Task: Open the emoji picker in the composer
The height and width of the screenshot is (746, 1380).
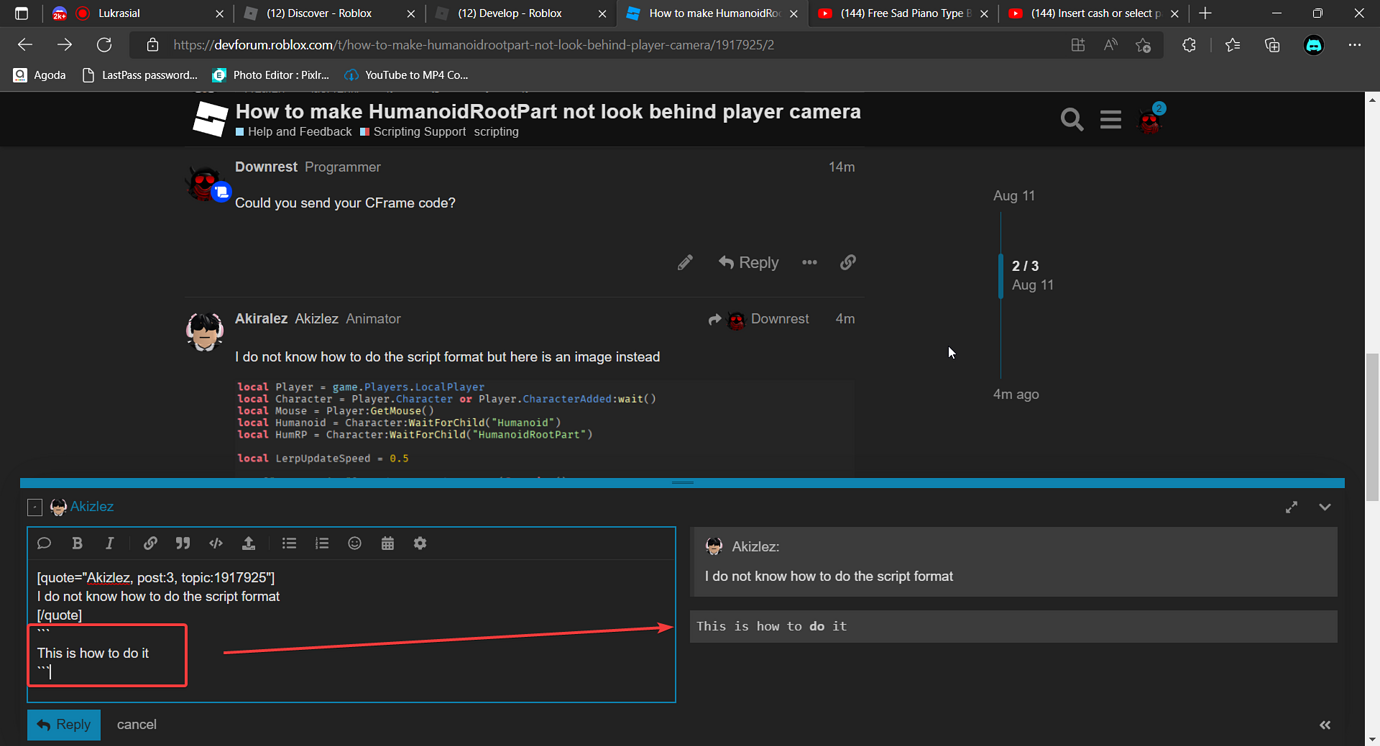Action: [x=354, y=543]
